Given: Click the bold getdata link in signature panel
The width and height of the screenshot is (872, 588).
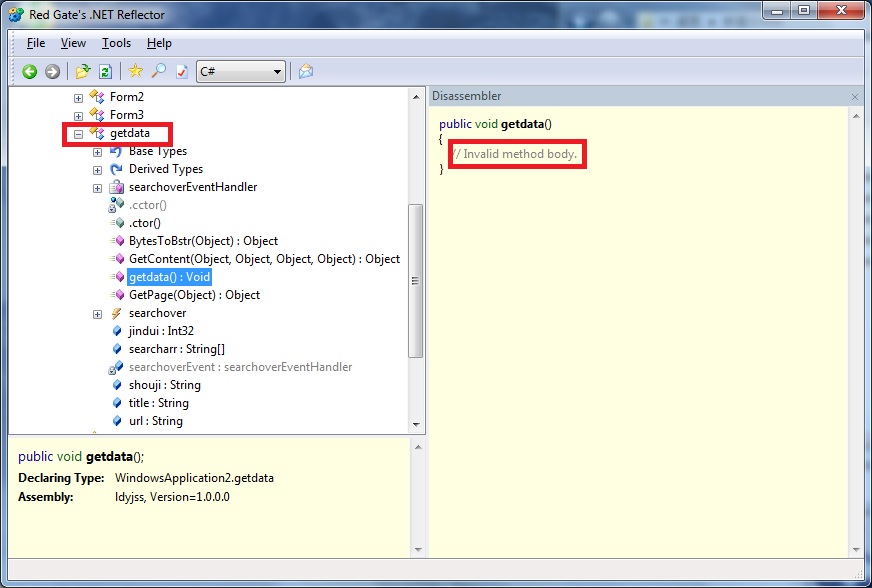Looking at the screenshot, I should [110, 457].
